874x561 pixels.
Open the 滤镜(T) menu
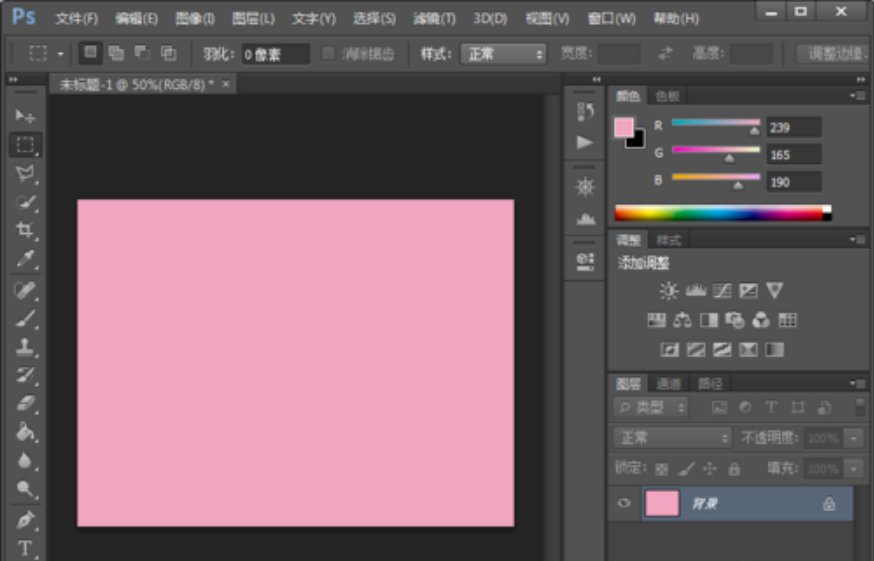click(x=434, y=19)
